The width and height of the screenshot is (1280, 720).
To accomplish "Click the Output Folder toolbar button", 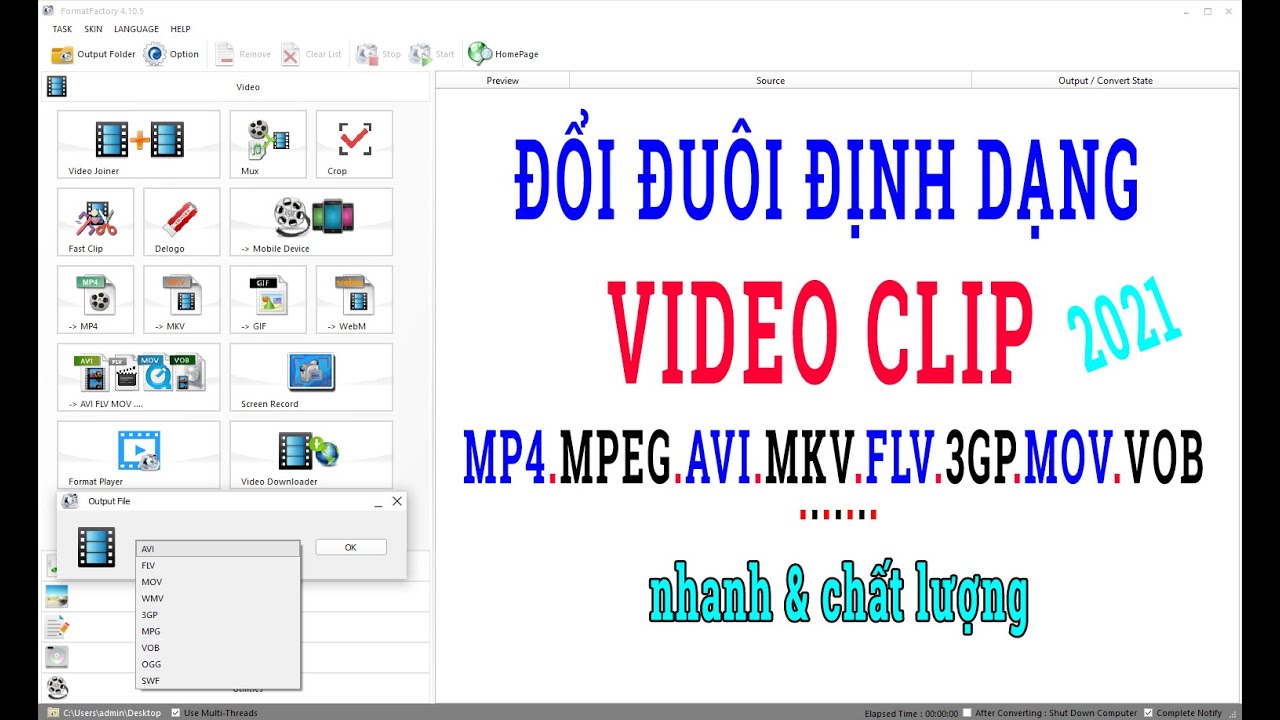I will click(93, 54).
